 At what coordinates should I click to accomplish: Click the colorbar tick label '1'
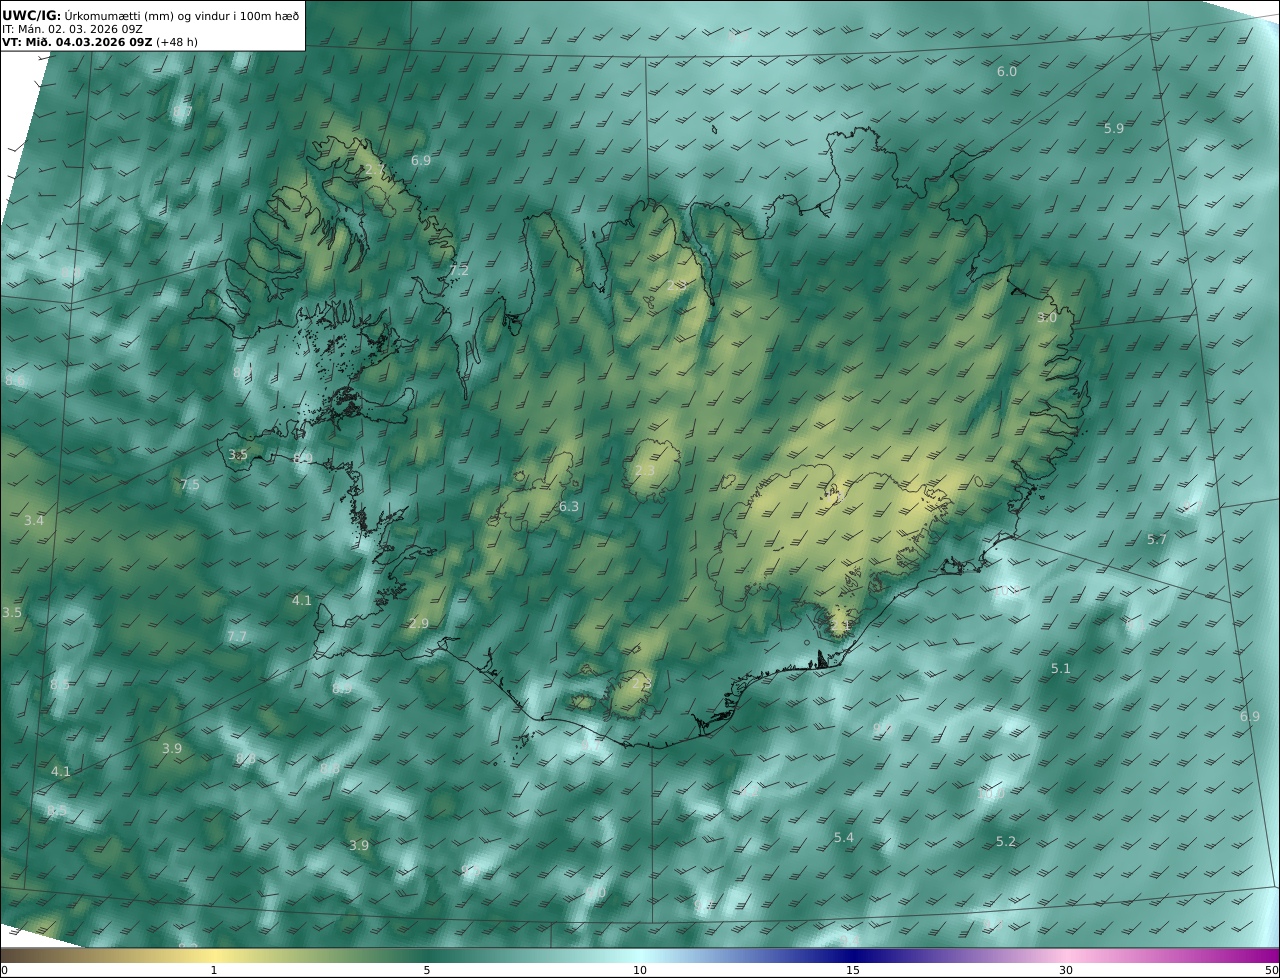[213, 970]
